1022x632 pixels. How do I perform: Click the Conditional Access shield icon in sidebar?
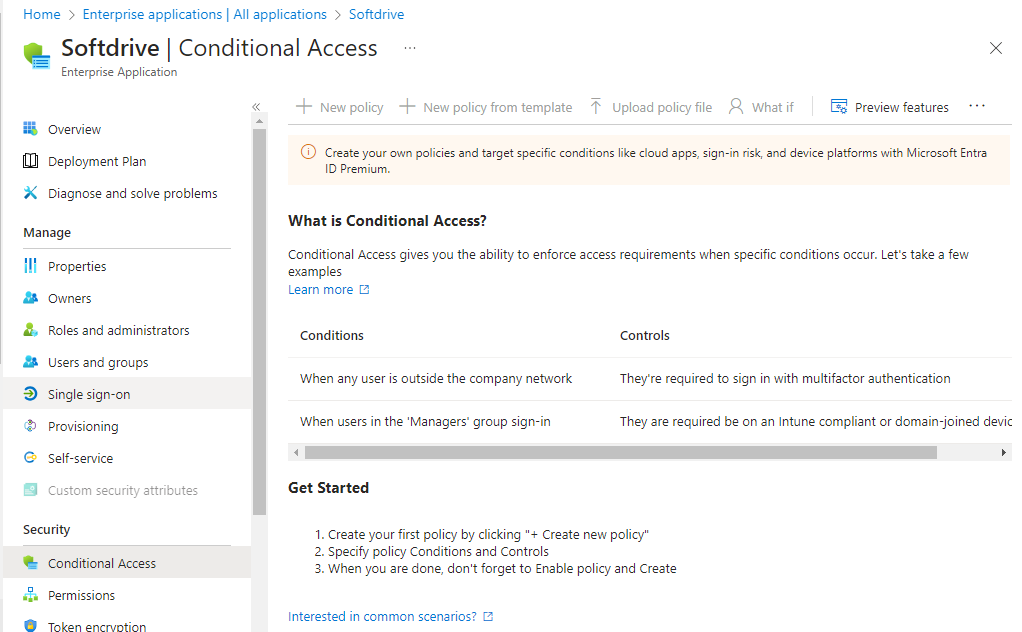[x=30, y=562]
